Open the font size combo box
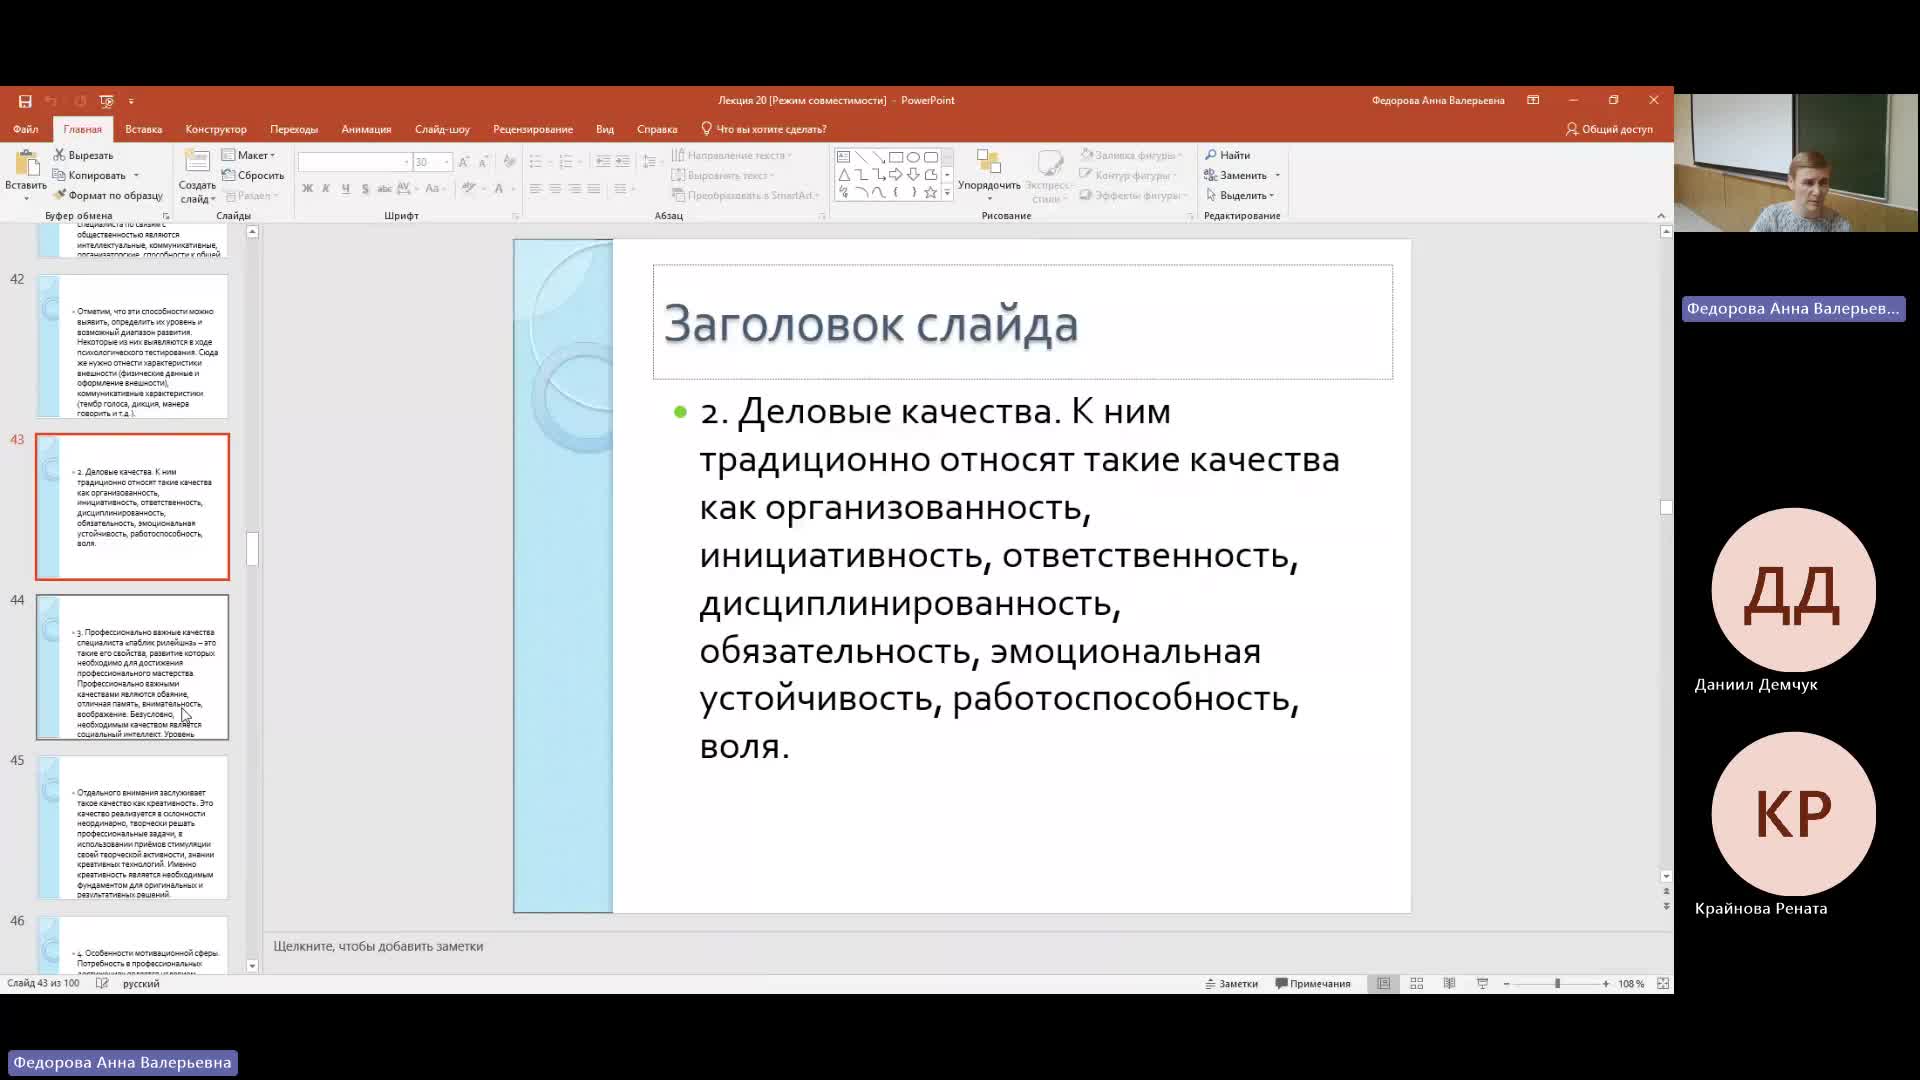Image resolution: width=1920 pixels, height=1080 pixels. [433, 162]
